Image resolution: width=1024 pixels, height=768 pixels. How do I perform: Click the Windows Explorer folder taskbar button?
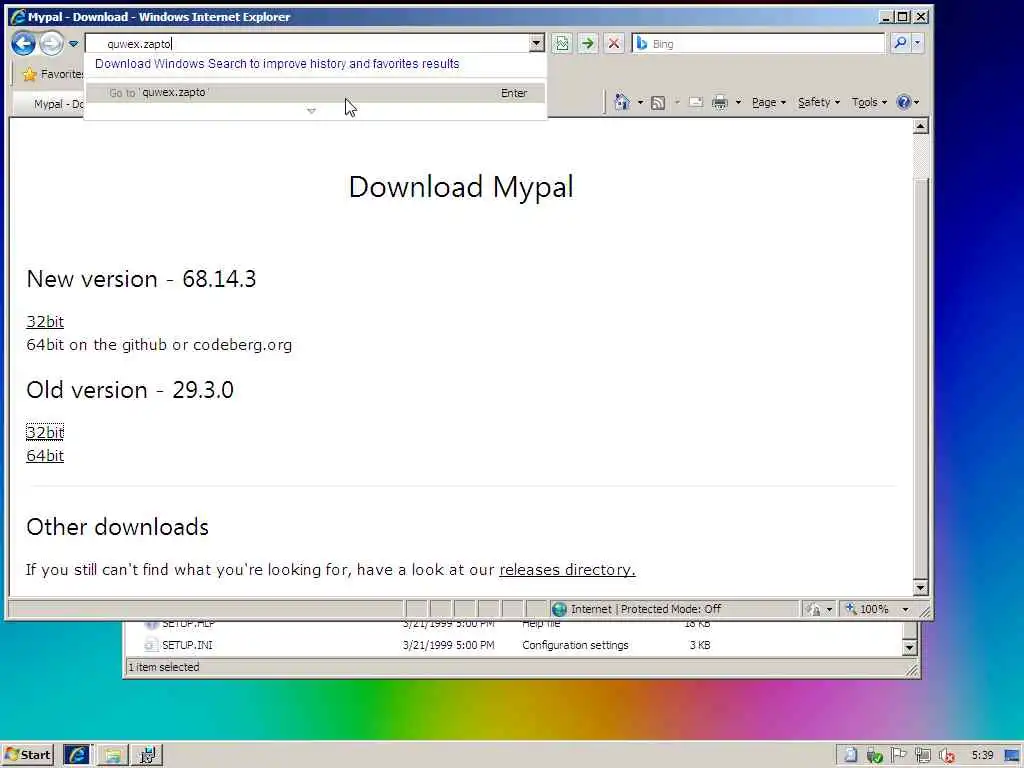(112, 756)
